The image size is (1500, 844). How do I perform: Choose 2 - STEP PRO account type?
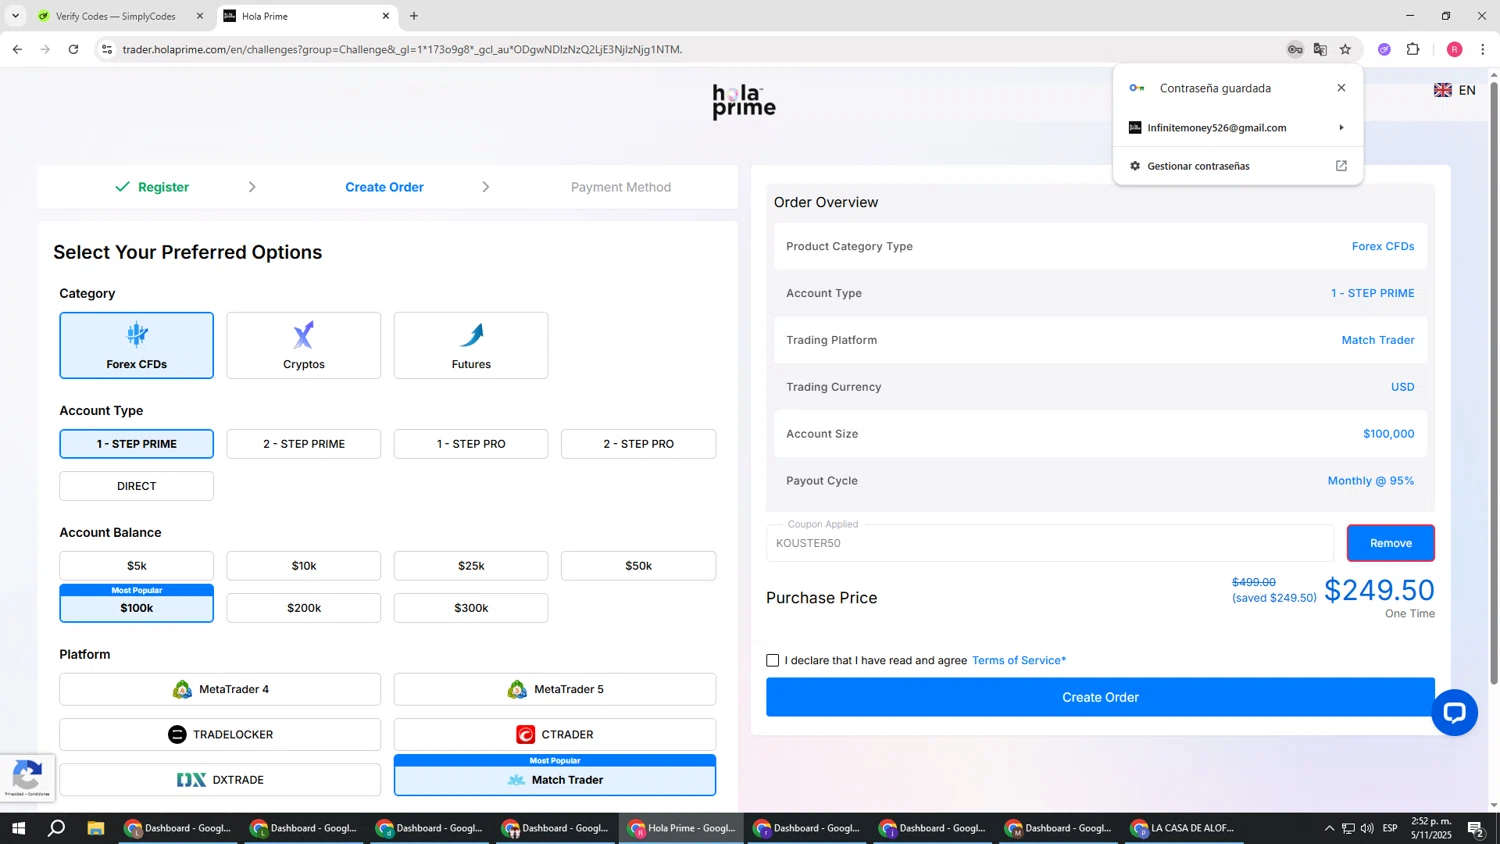point(638,444)
